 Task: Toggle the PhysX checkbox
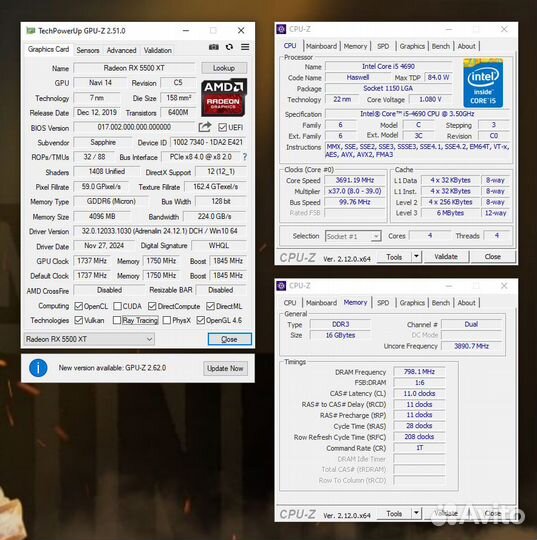[x=167, y=320]
